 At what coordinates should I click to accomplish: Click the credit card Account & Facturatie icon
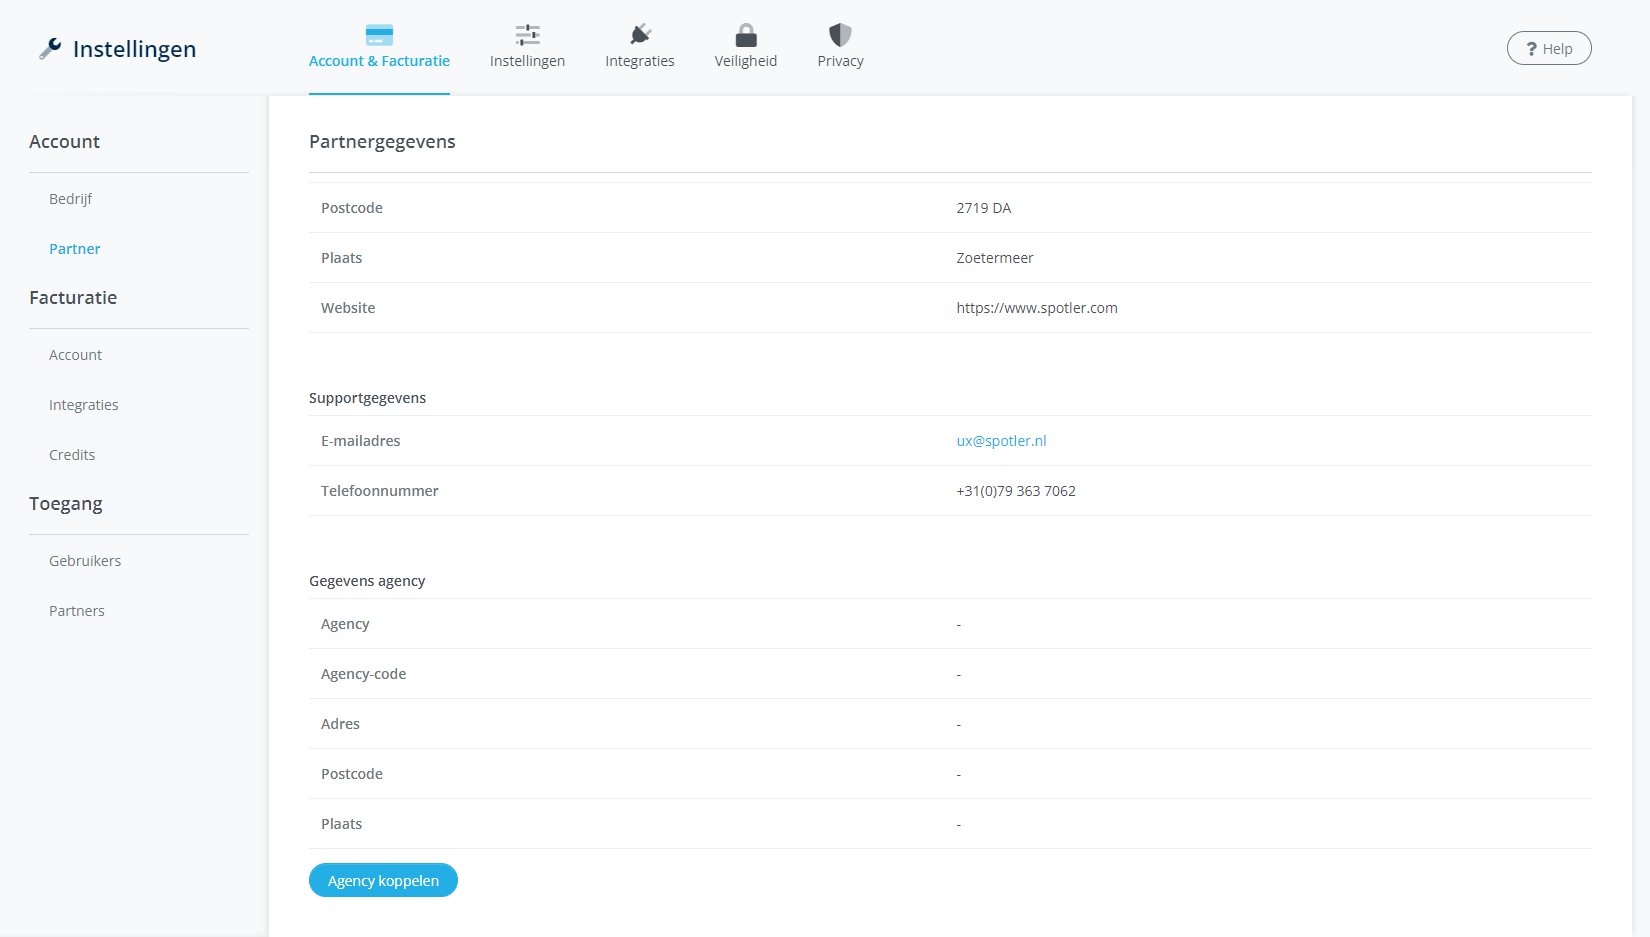click(379, 35)
